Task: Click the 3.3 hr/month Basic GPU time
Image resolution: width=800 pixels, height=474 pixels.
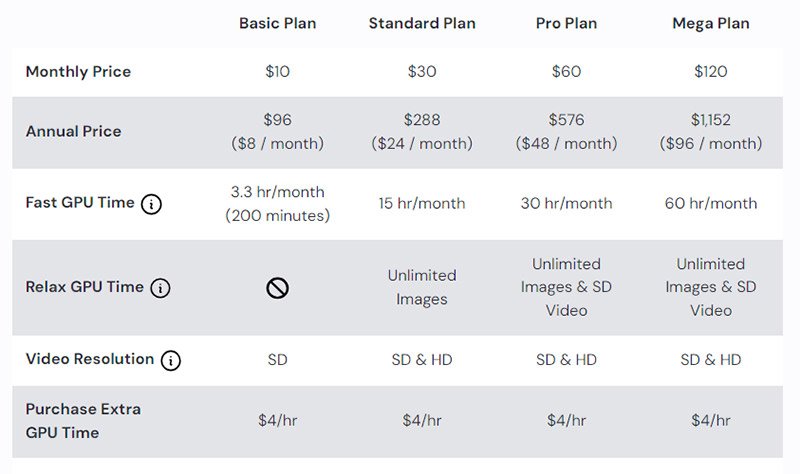Action: coord(277,192)
